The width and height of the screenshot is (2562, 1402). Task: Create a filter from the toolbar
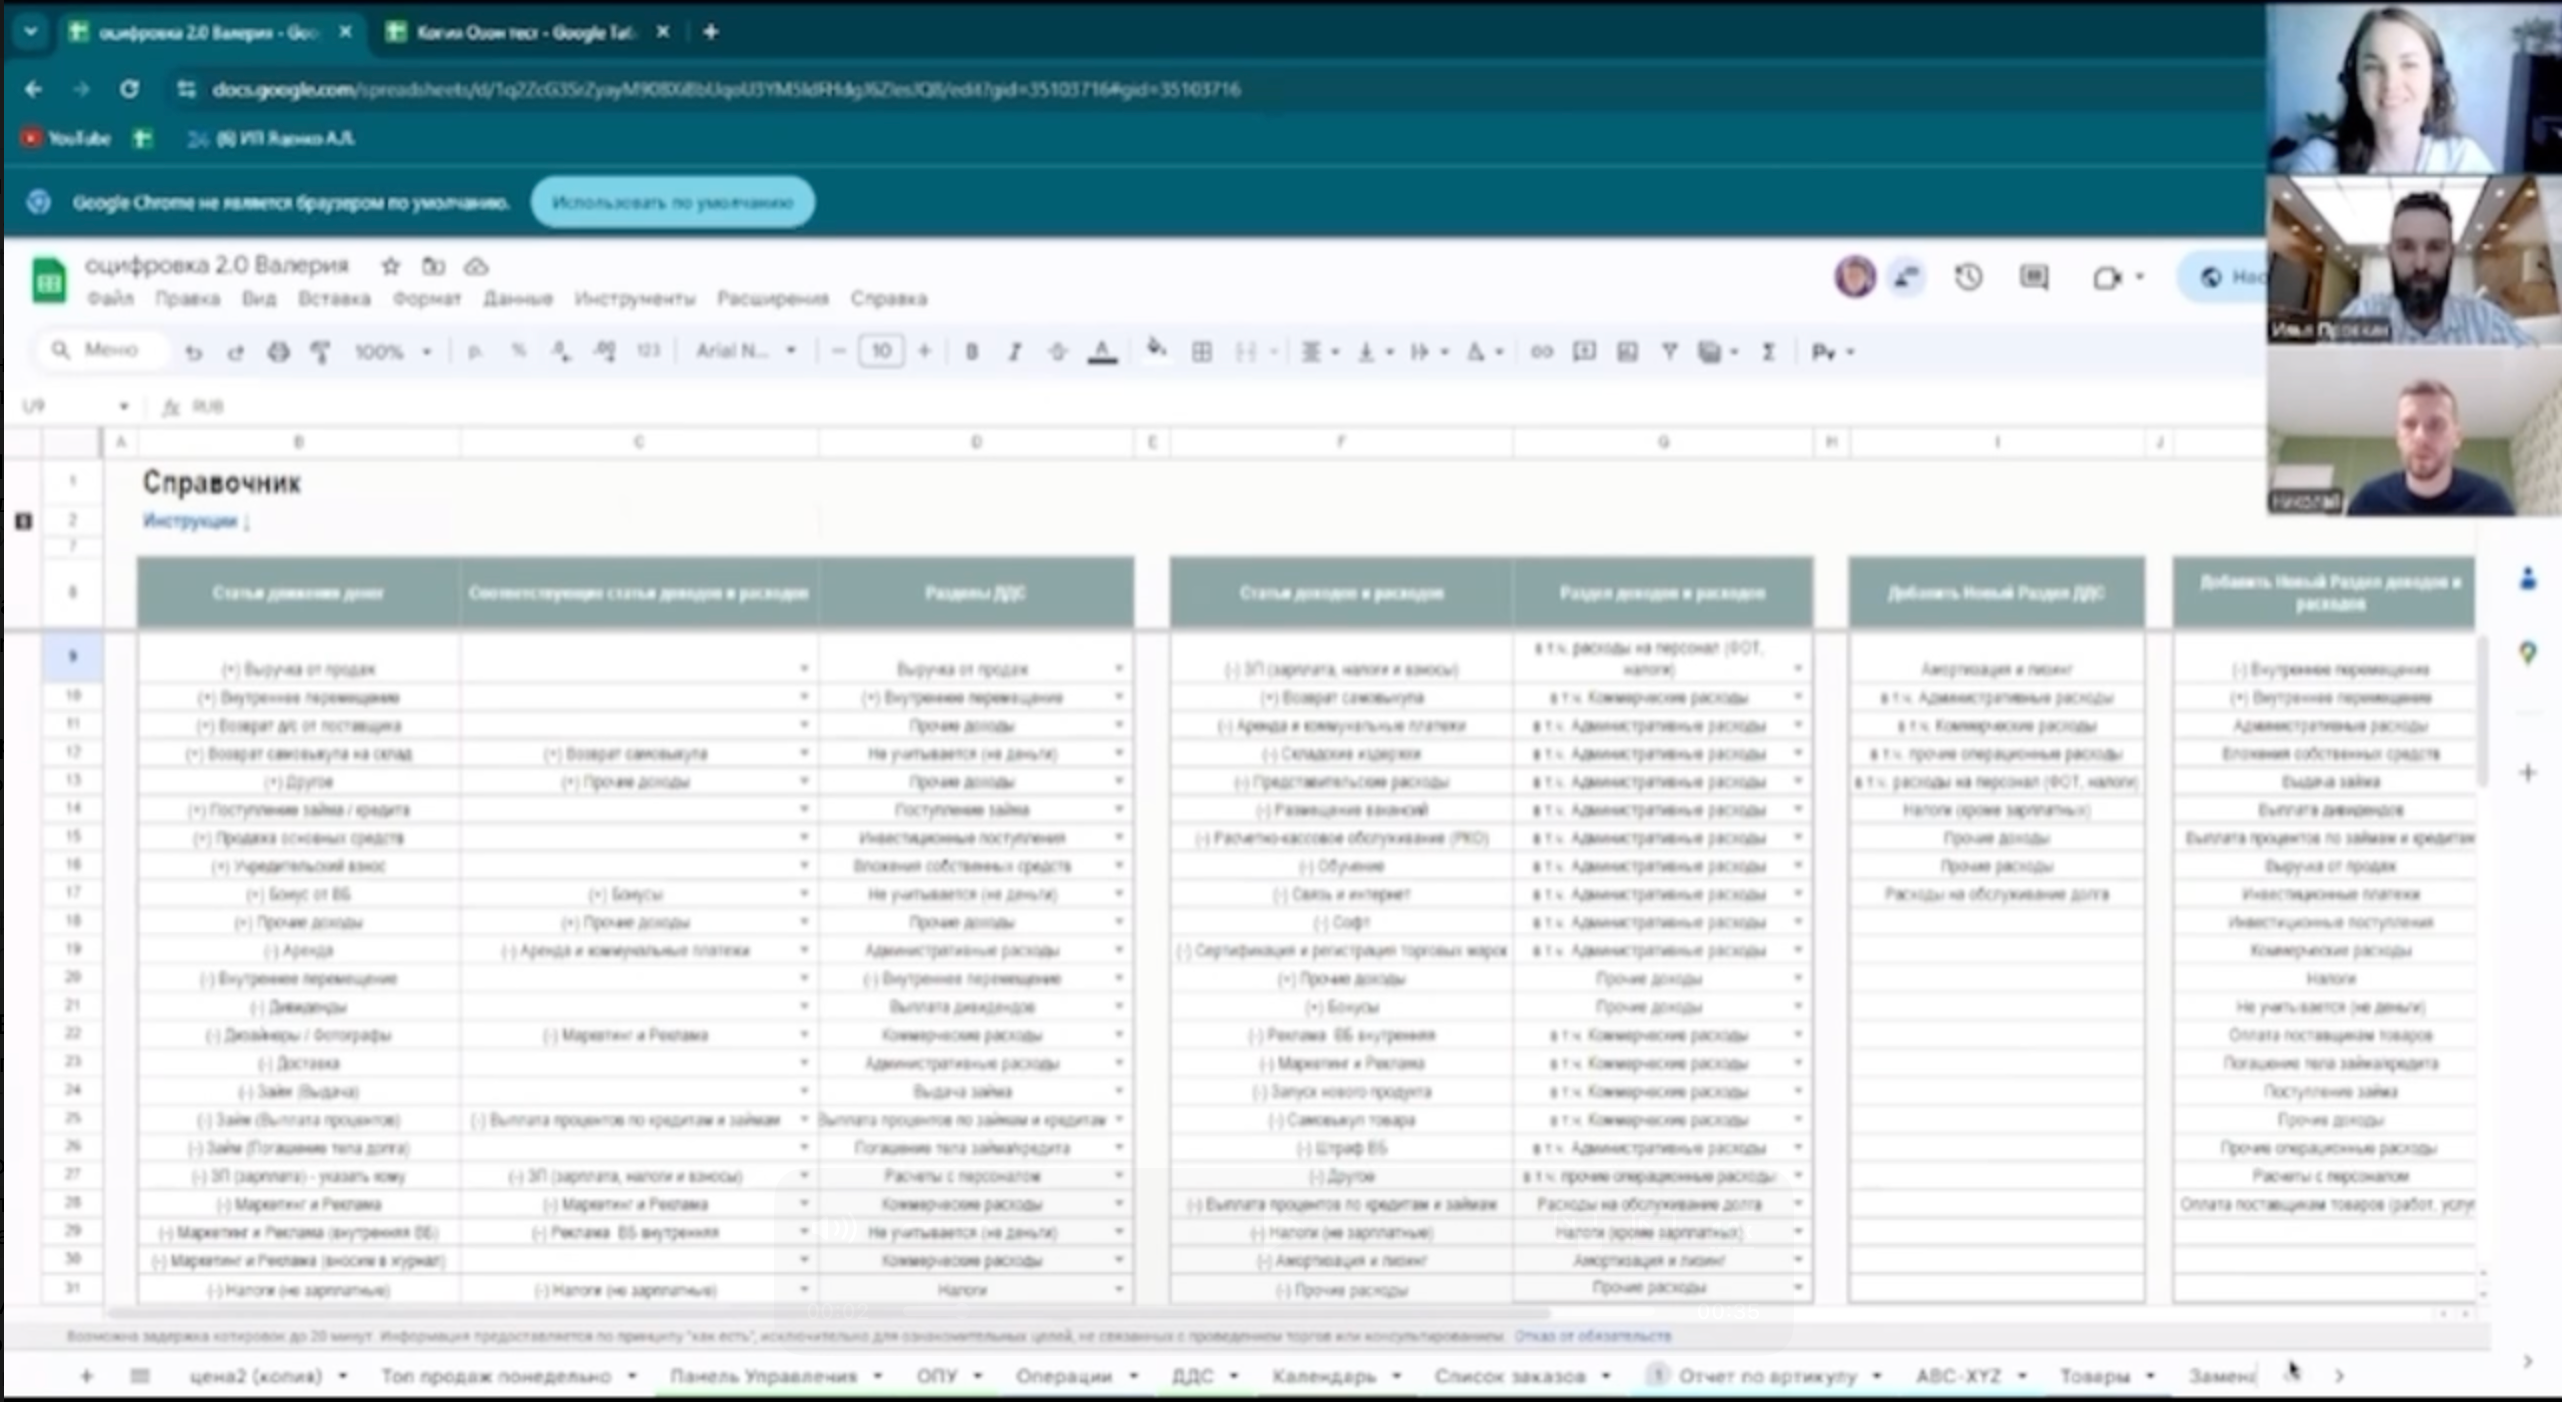click(1669, 352)
